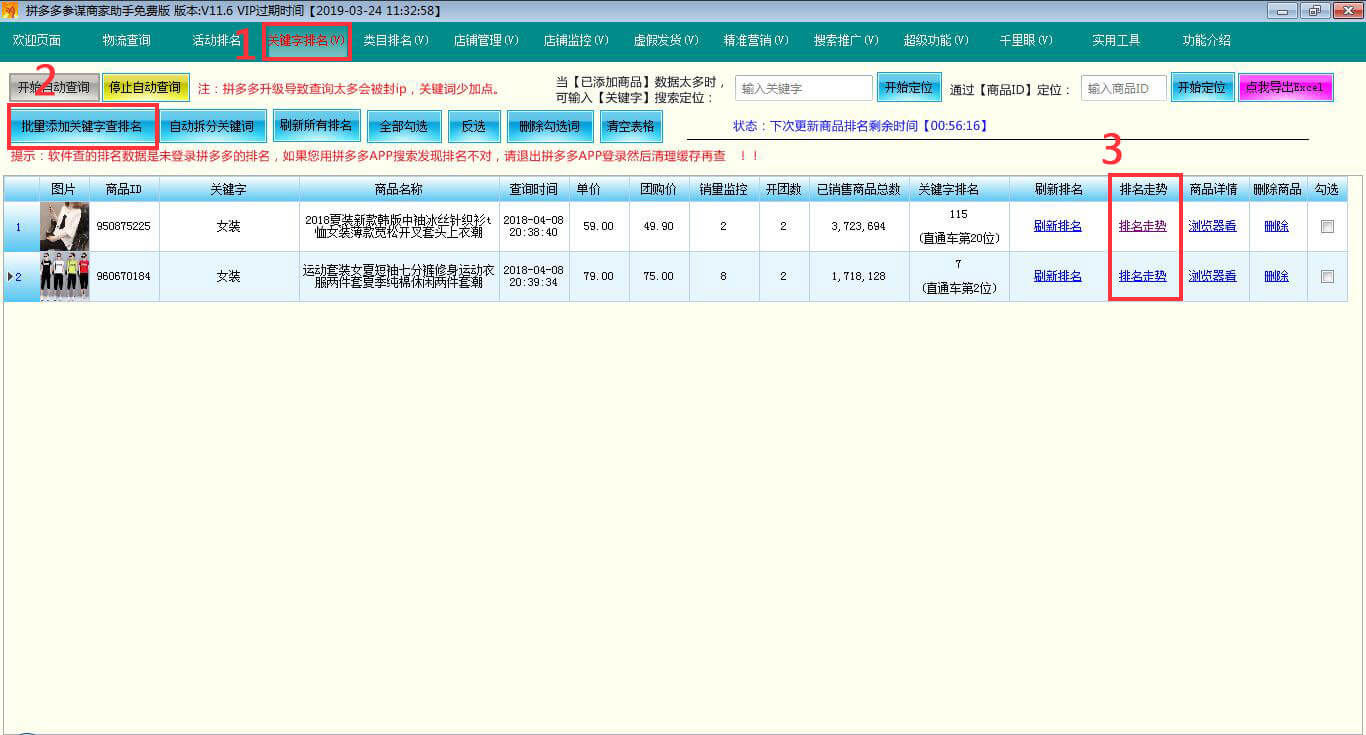The height and width of the screenshot is (735, 1366).
Task: Open thumbnail of product 950875225
Action: (64, 226)
